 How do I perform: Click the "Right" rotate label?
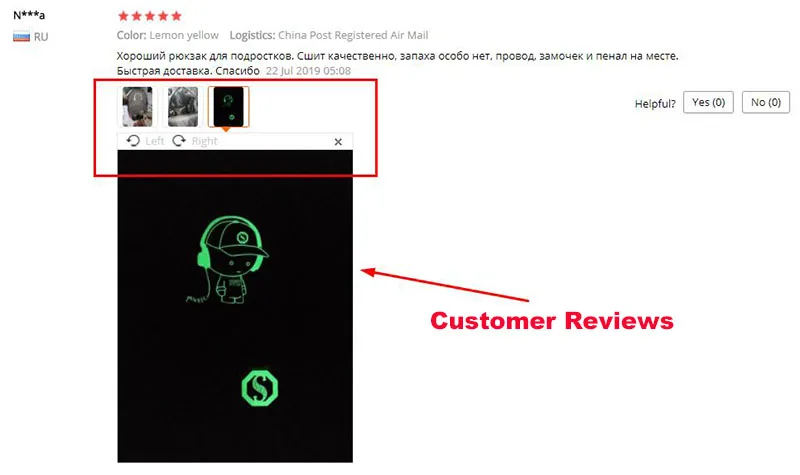click(x=205, y=141)
